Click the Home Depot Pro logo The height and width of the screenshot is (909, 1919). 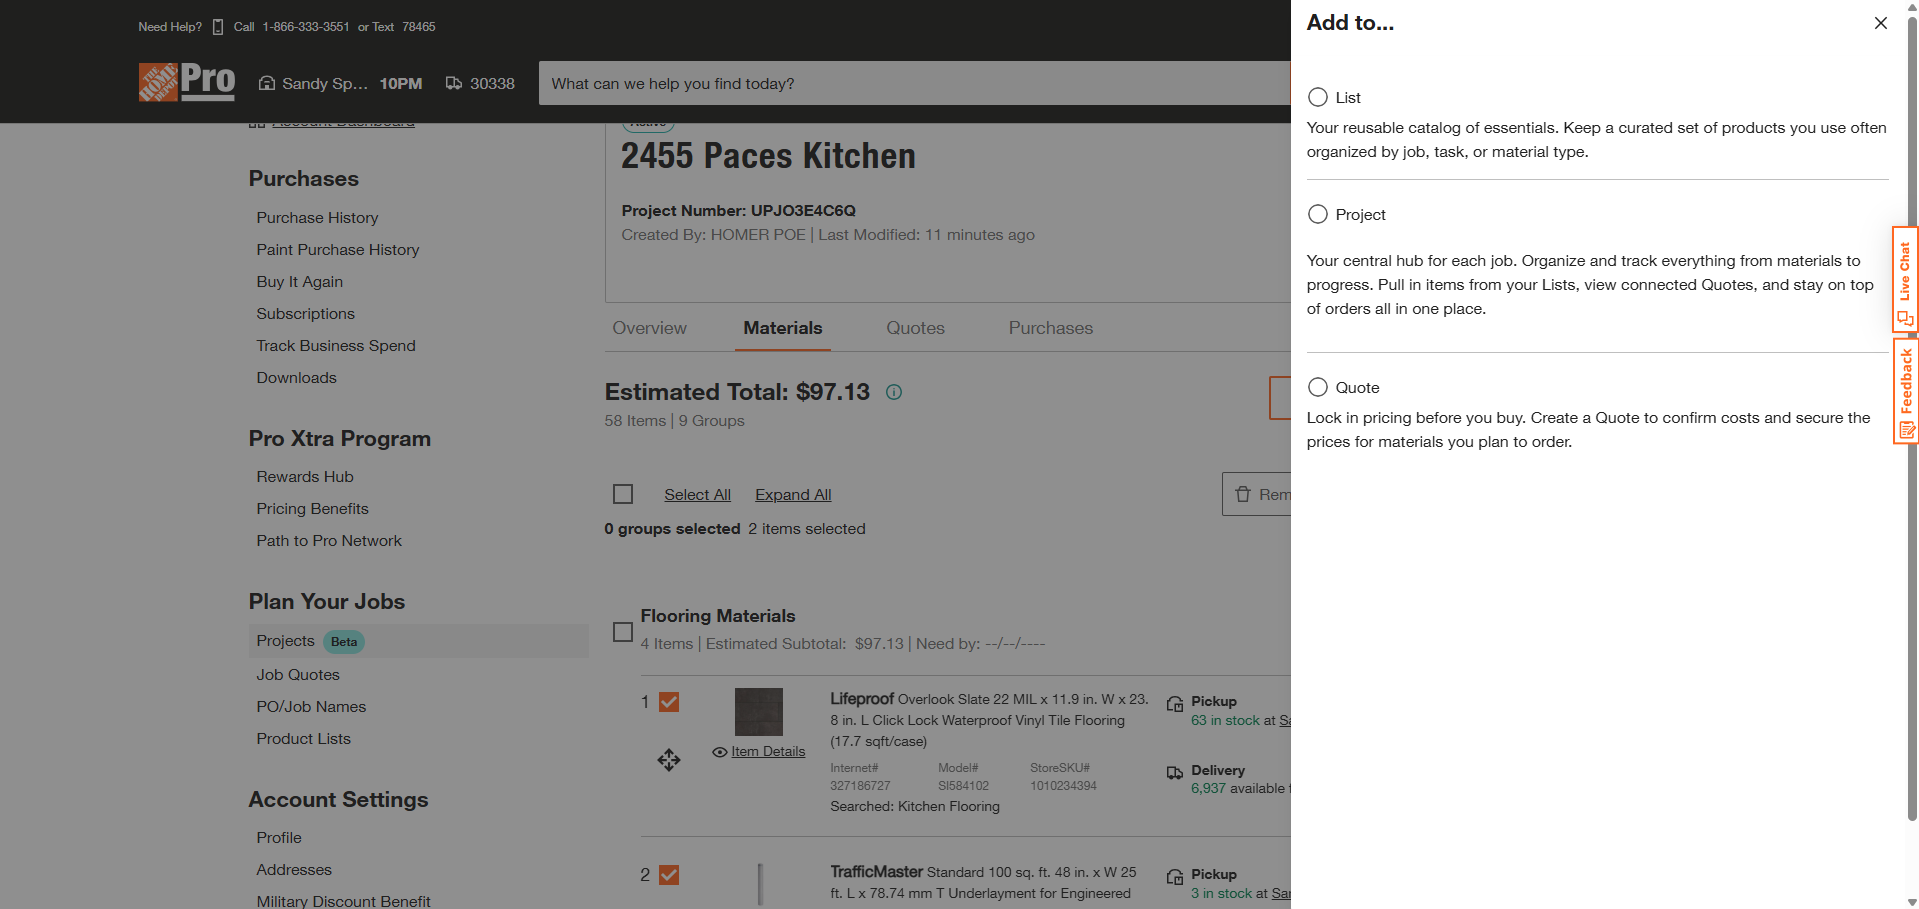coord(187,82)
